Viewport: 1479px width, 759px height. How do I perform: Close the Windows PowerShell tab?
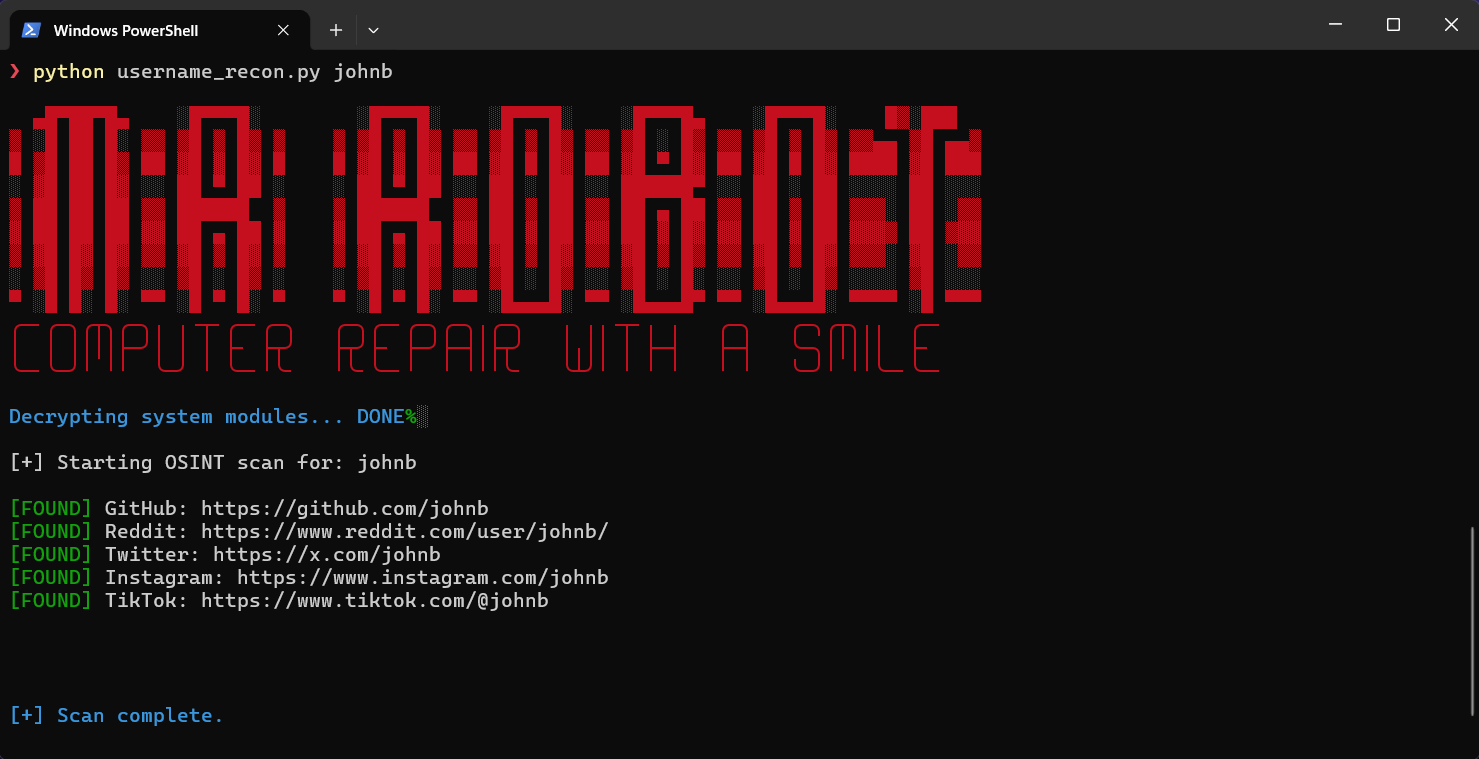pyautogui.click(x=284, y=30)
